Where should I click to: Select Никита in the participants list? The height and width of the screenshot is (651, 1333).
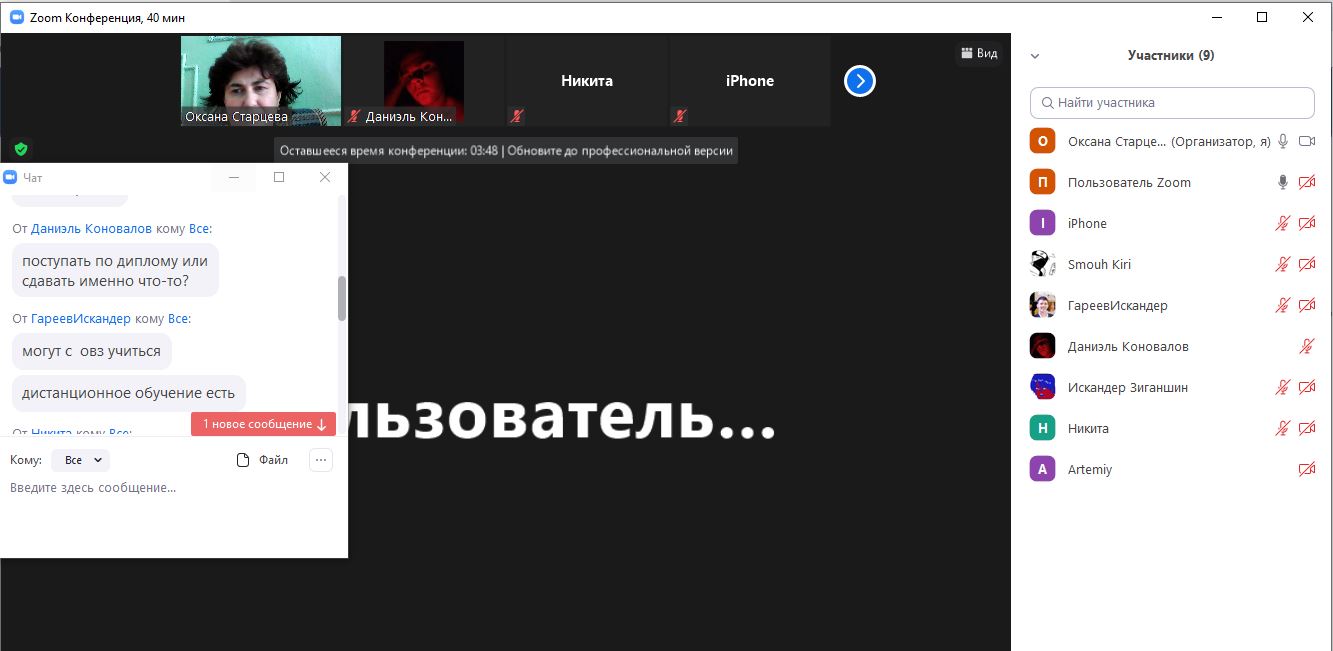(x=1088, y=429)
